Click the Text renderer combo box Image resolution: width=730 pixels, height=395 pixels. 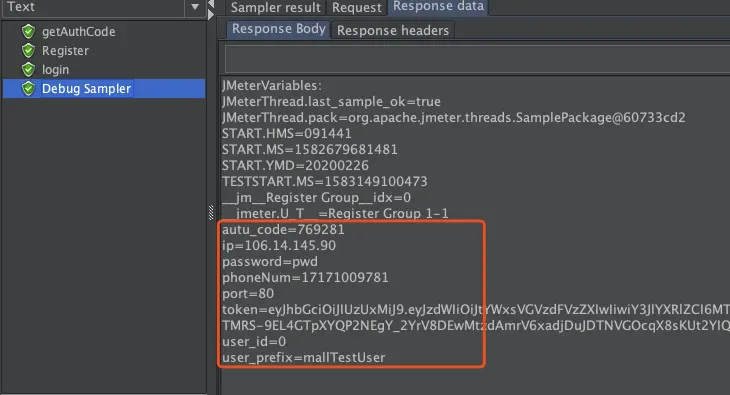104,7
